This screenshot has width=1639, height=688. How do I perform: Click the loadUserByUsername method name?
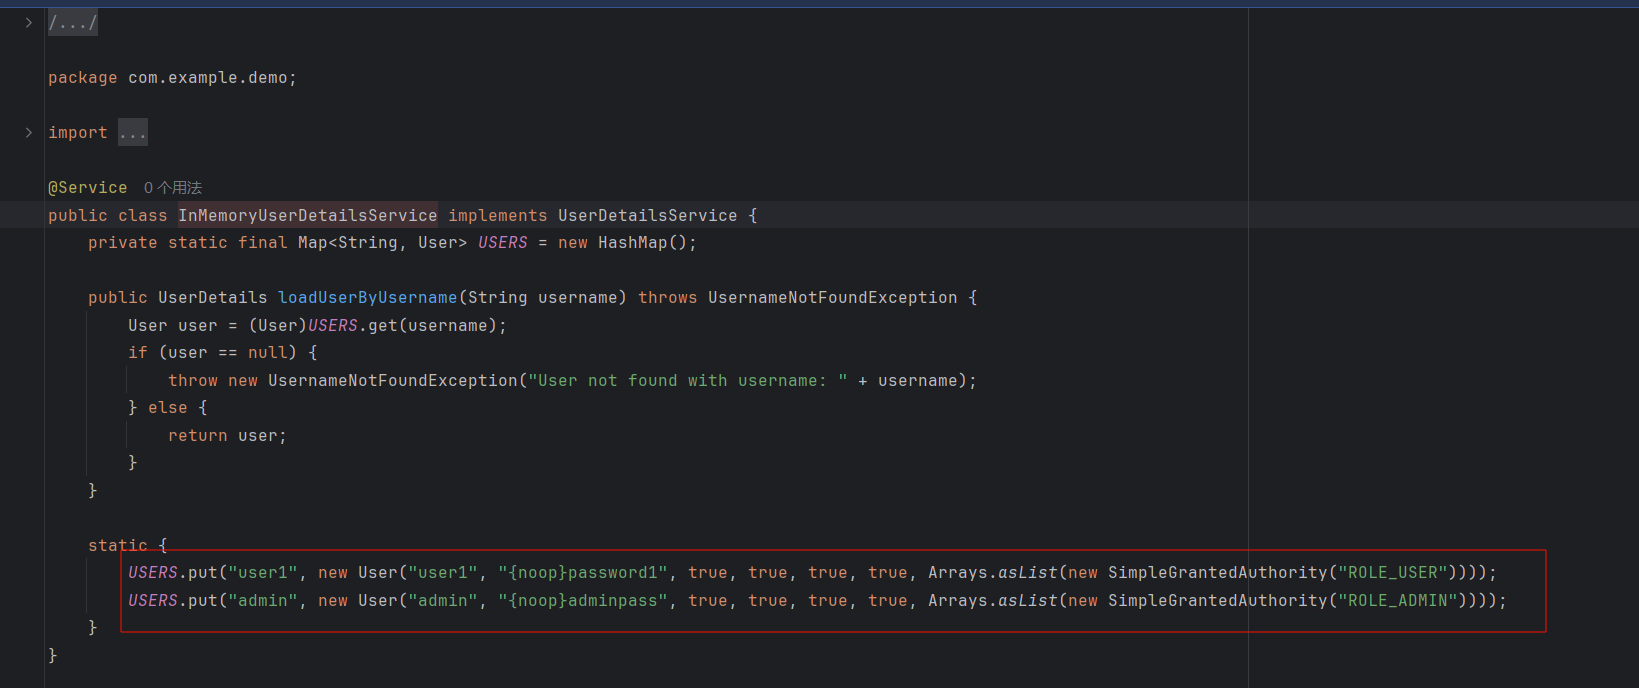coord(367,298)
